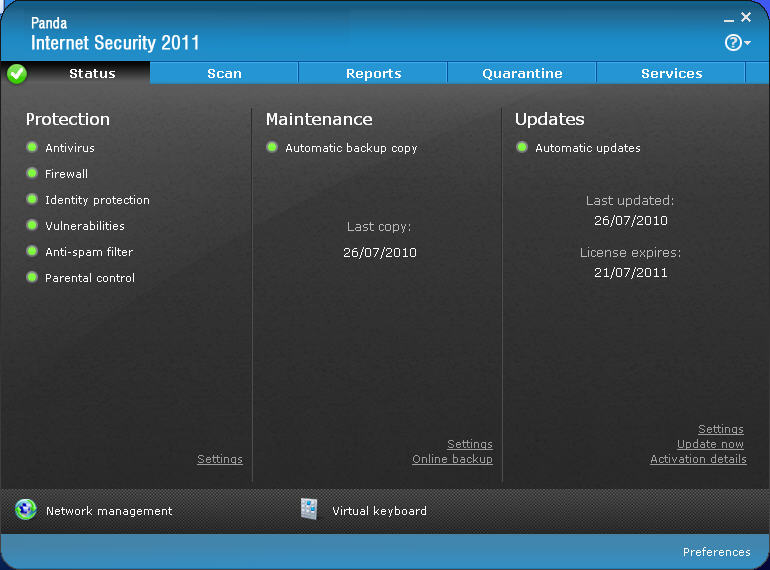Click the green checkmark status icon

click(17, 74)
